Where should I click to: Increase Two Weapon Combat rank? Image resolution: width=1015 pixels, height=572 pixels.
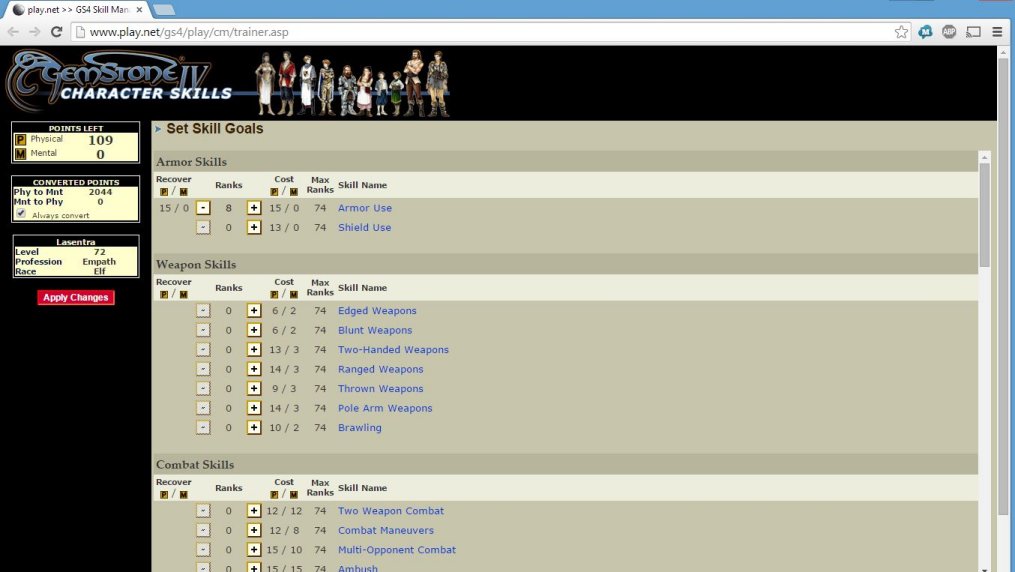point(254,511)
